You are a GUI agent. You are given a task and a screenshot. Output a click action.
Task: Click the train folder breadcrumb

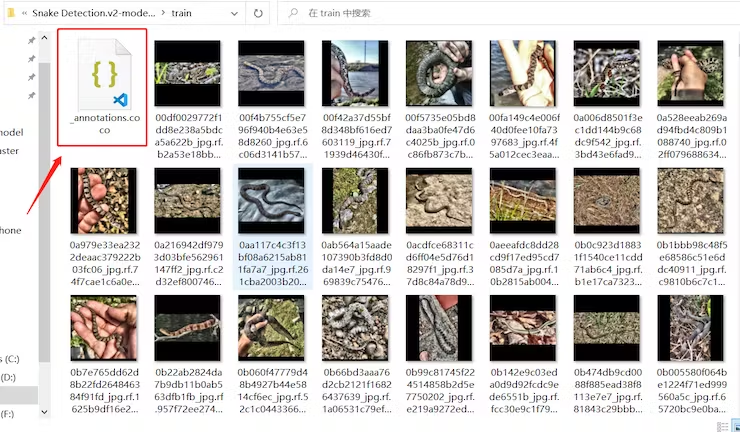(x=181, y=15)
